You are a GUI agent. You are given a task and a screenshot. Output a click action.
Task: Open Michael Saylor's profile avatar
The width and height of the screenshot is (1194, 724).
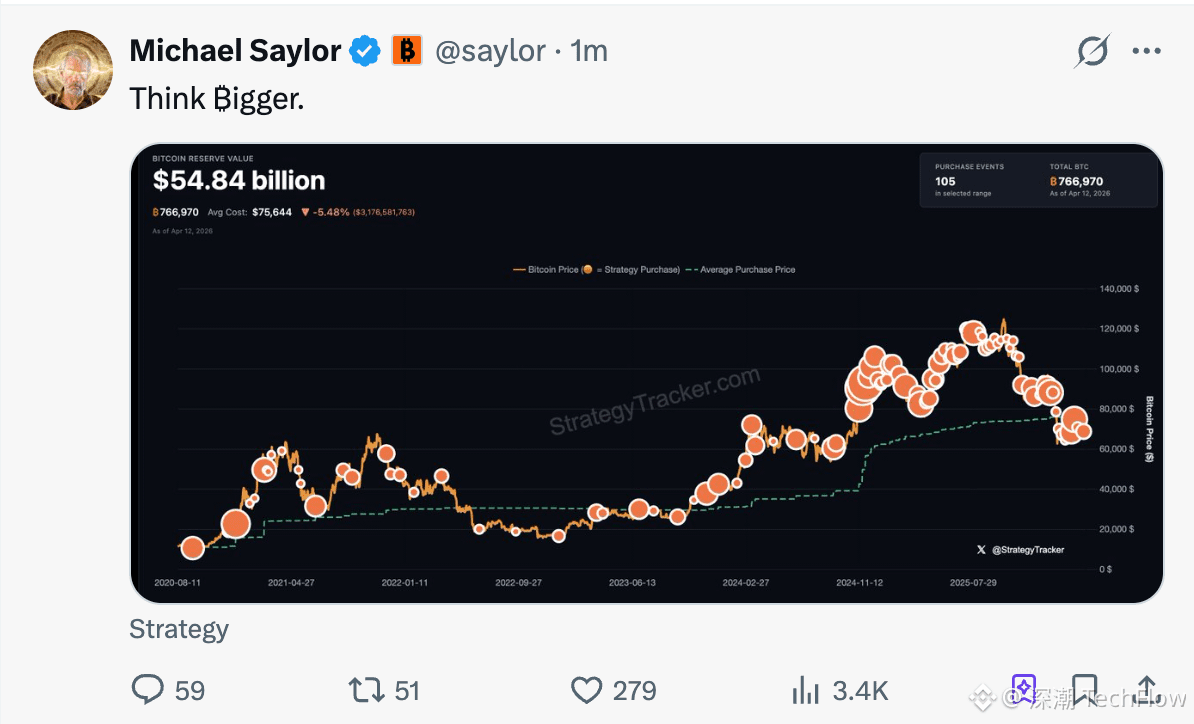(x=73, y=69)
